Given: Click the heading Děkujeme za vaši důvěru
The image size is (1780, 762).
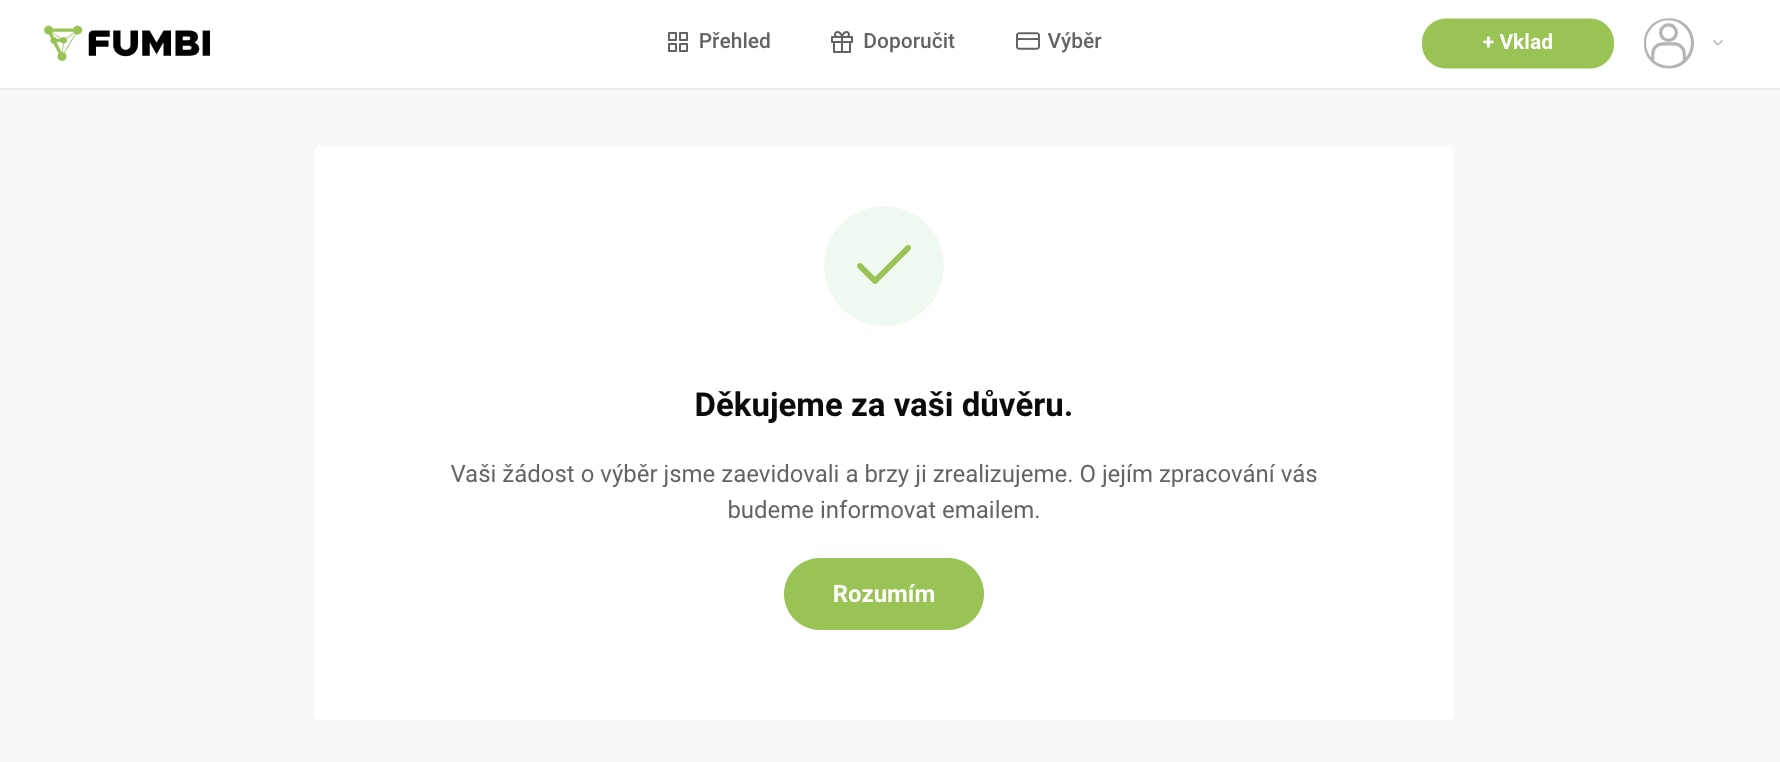Looking at the screenshot, I should pyautogui.click(x=884, y=405).
